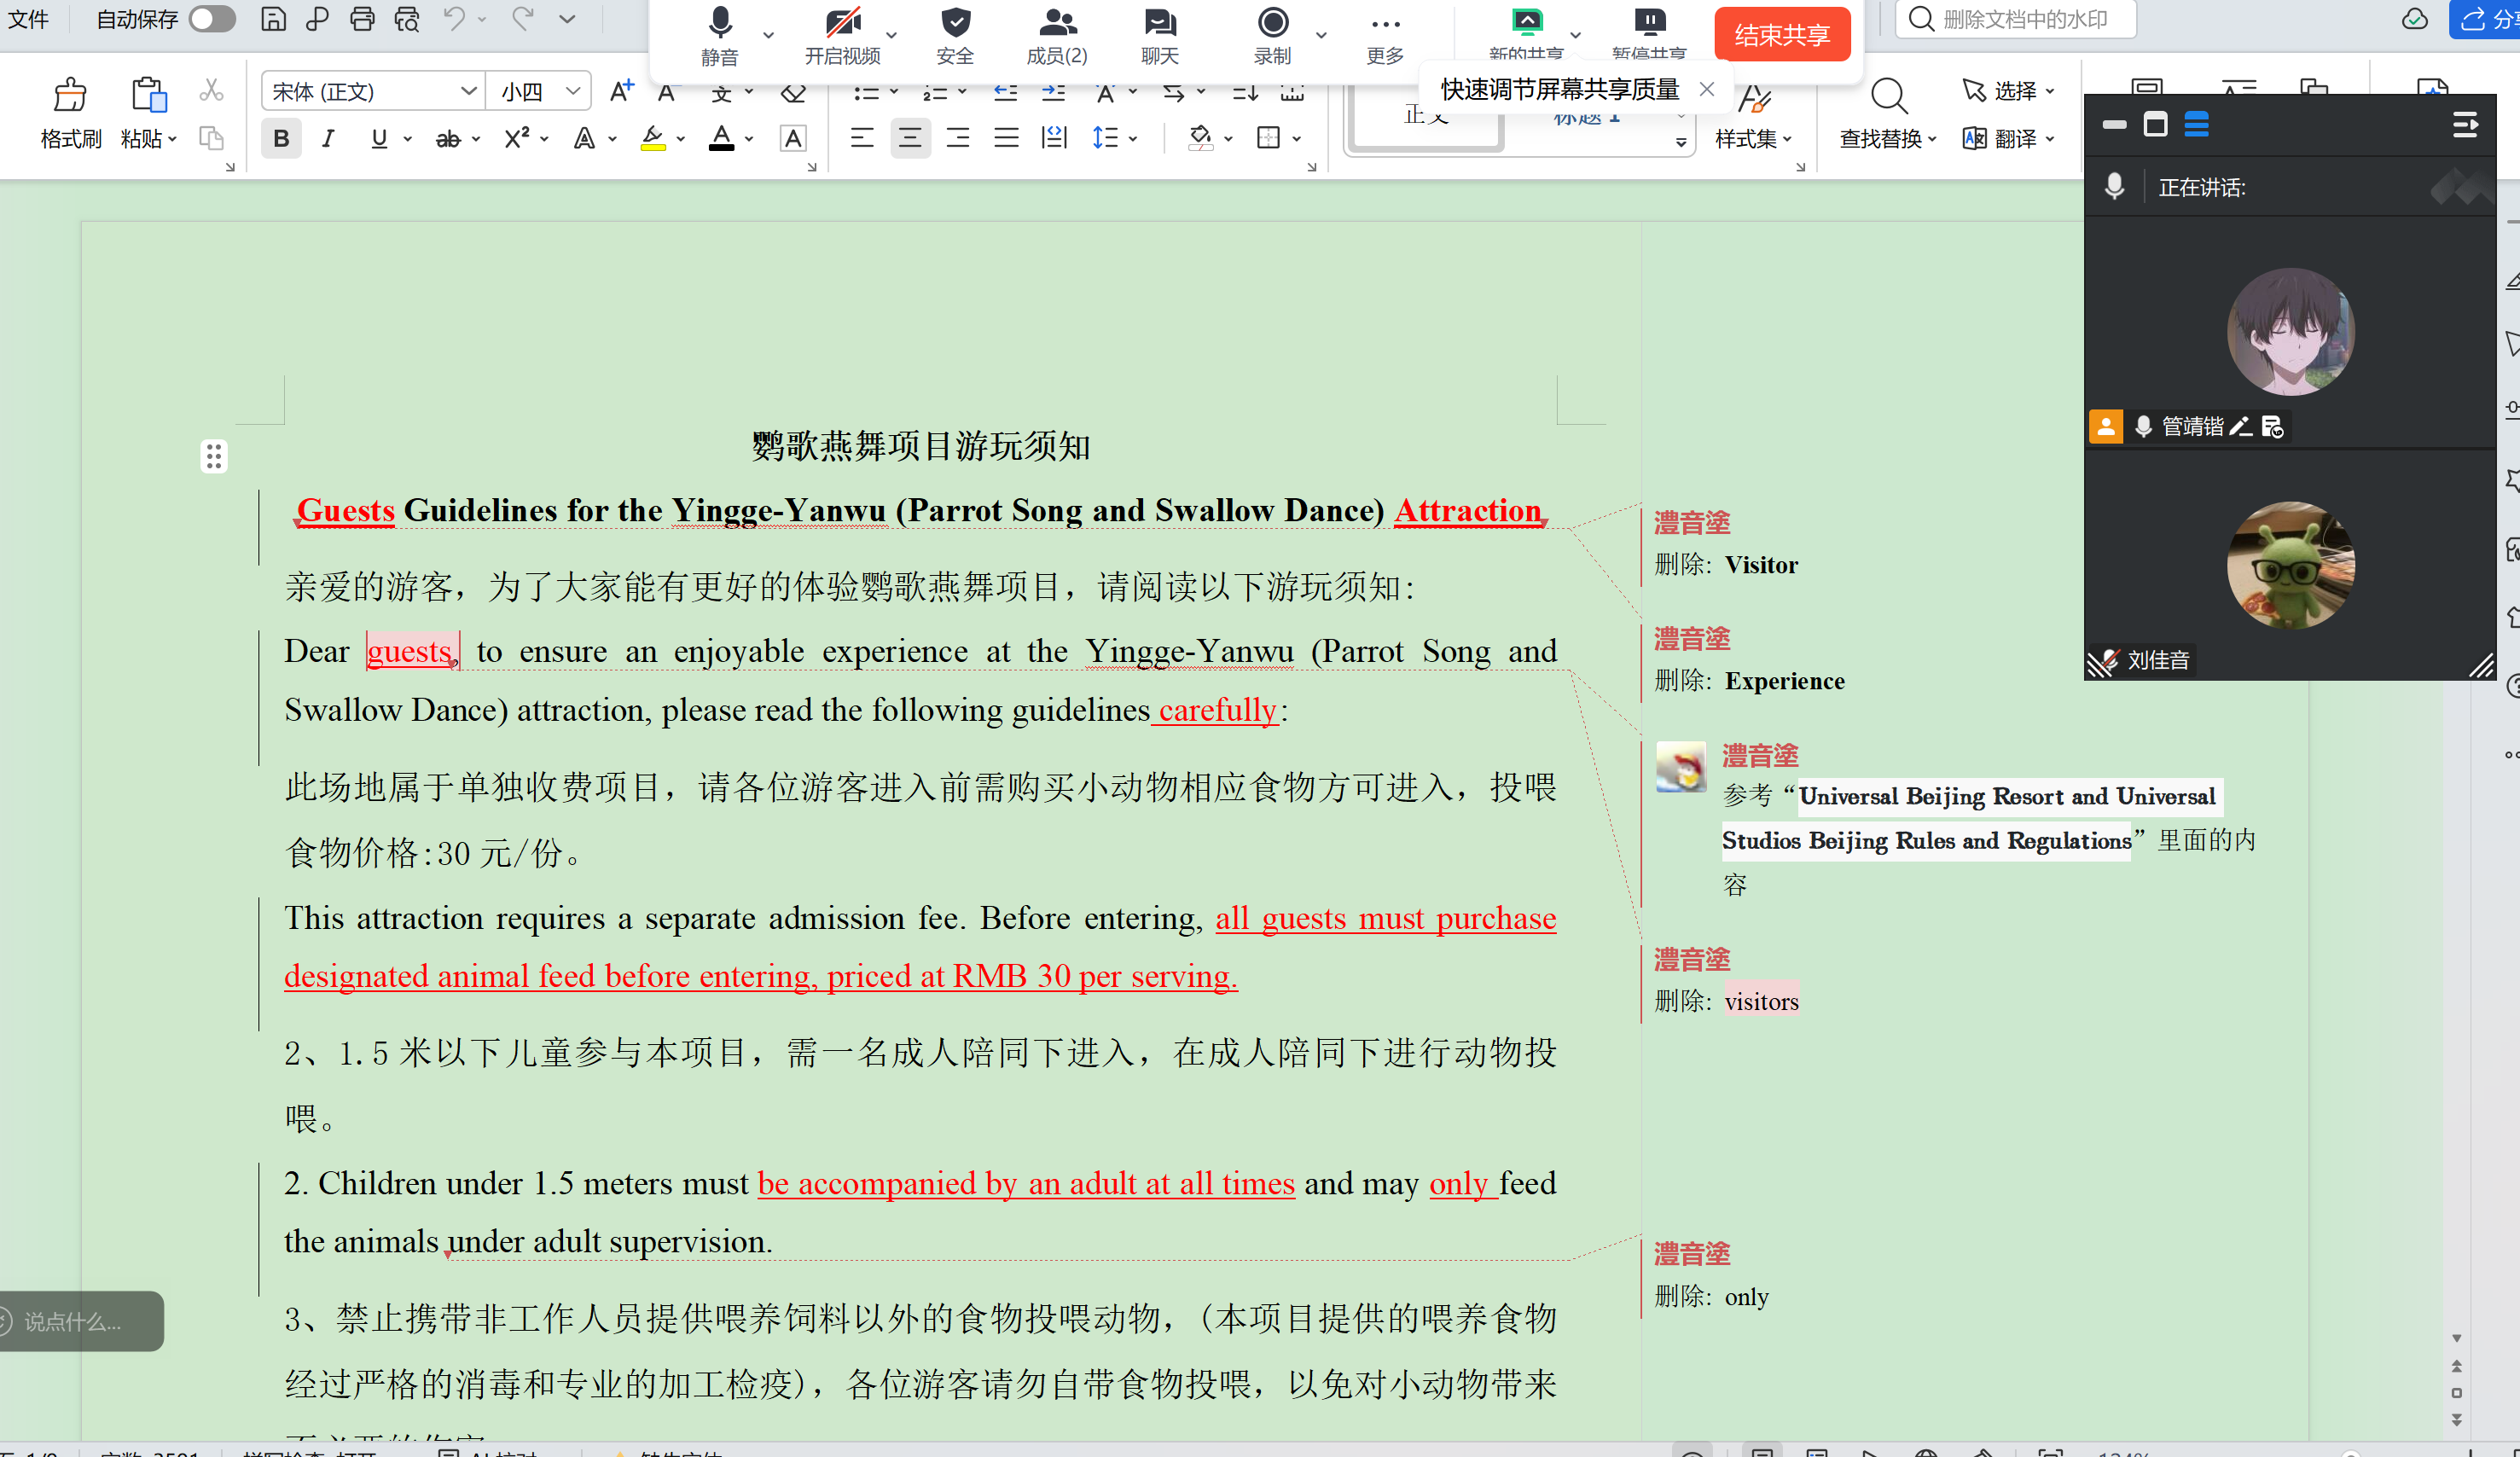Viewport: 2520px width, 1457px height.
Task: Click the distributed alignment icon
Action: (x=1054, y=138)
